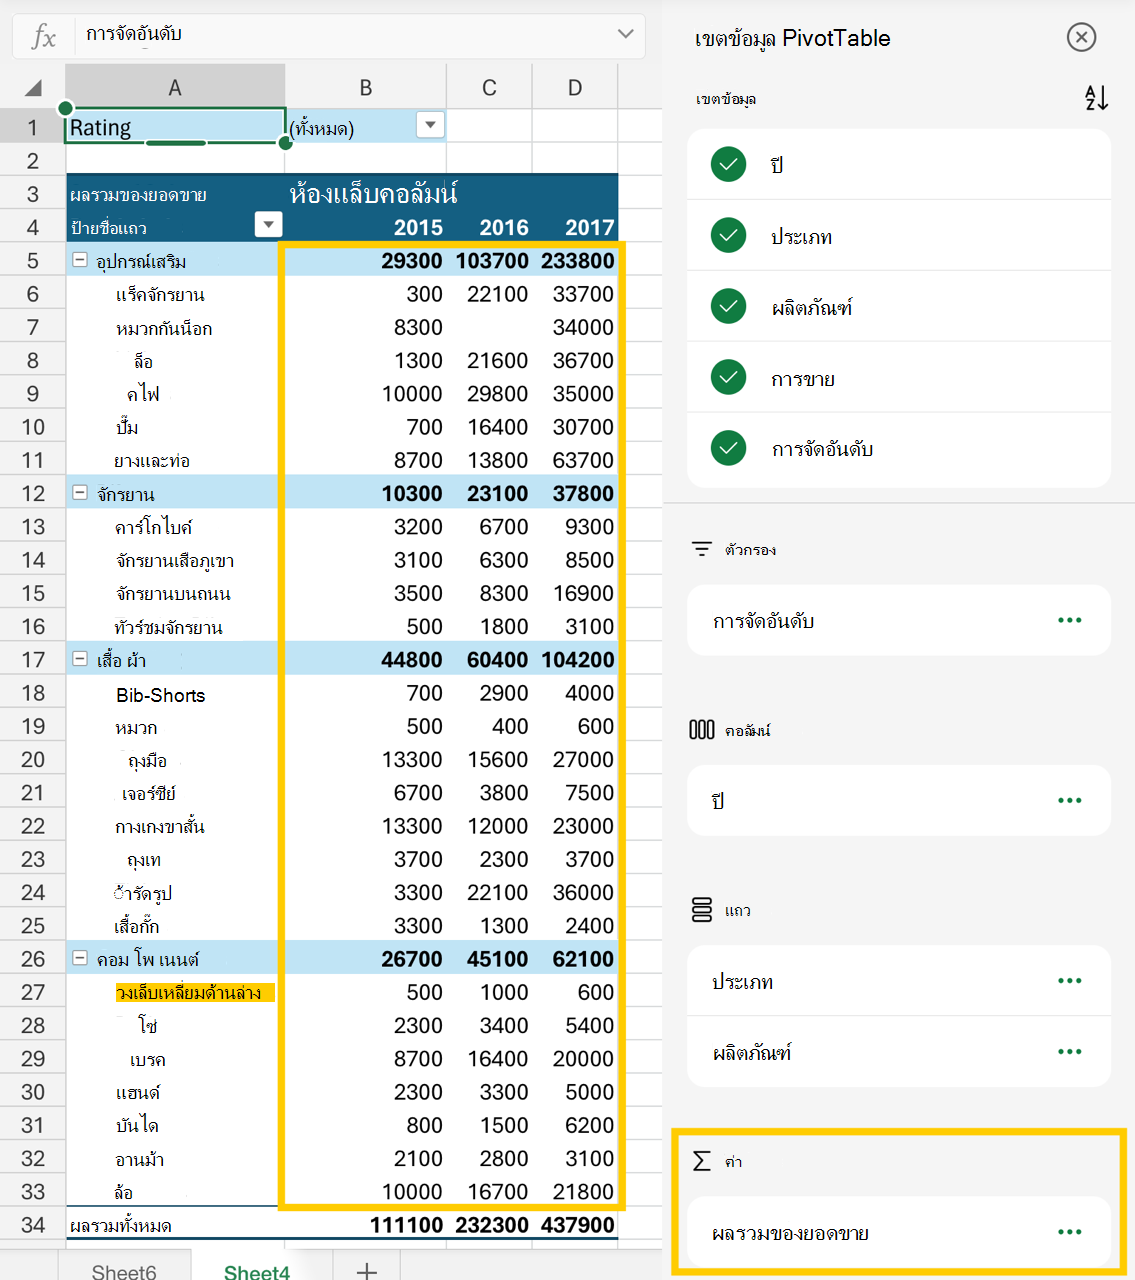This screenshot has height=1280, width=1135.
Task: Click the ห้องแล็บคอลัมน์ column labels header
Action: (373, 193)
